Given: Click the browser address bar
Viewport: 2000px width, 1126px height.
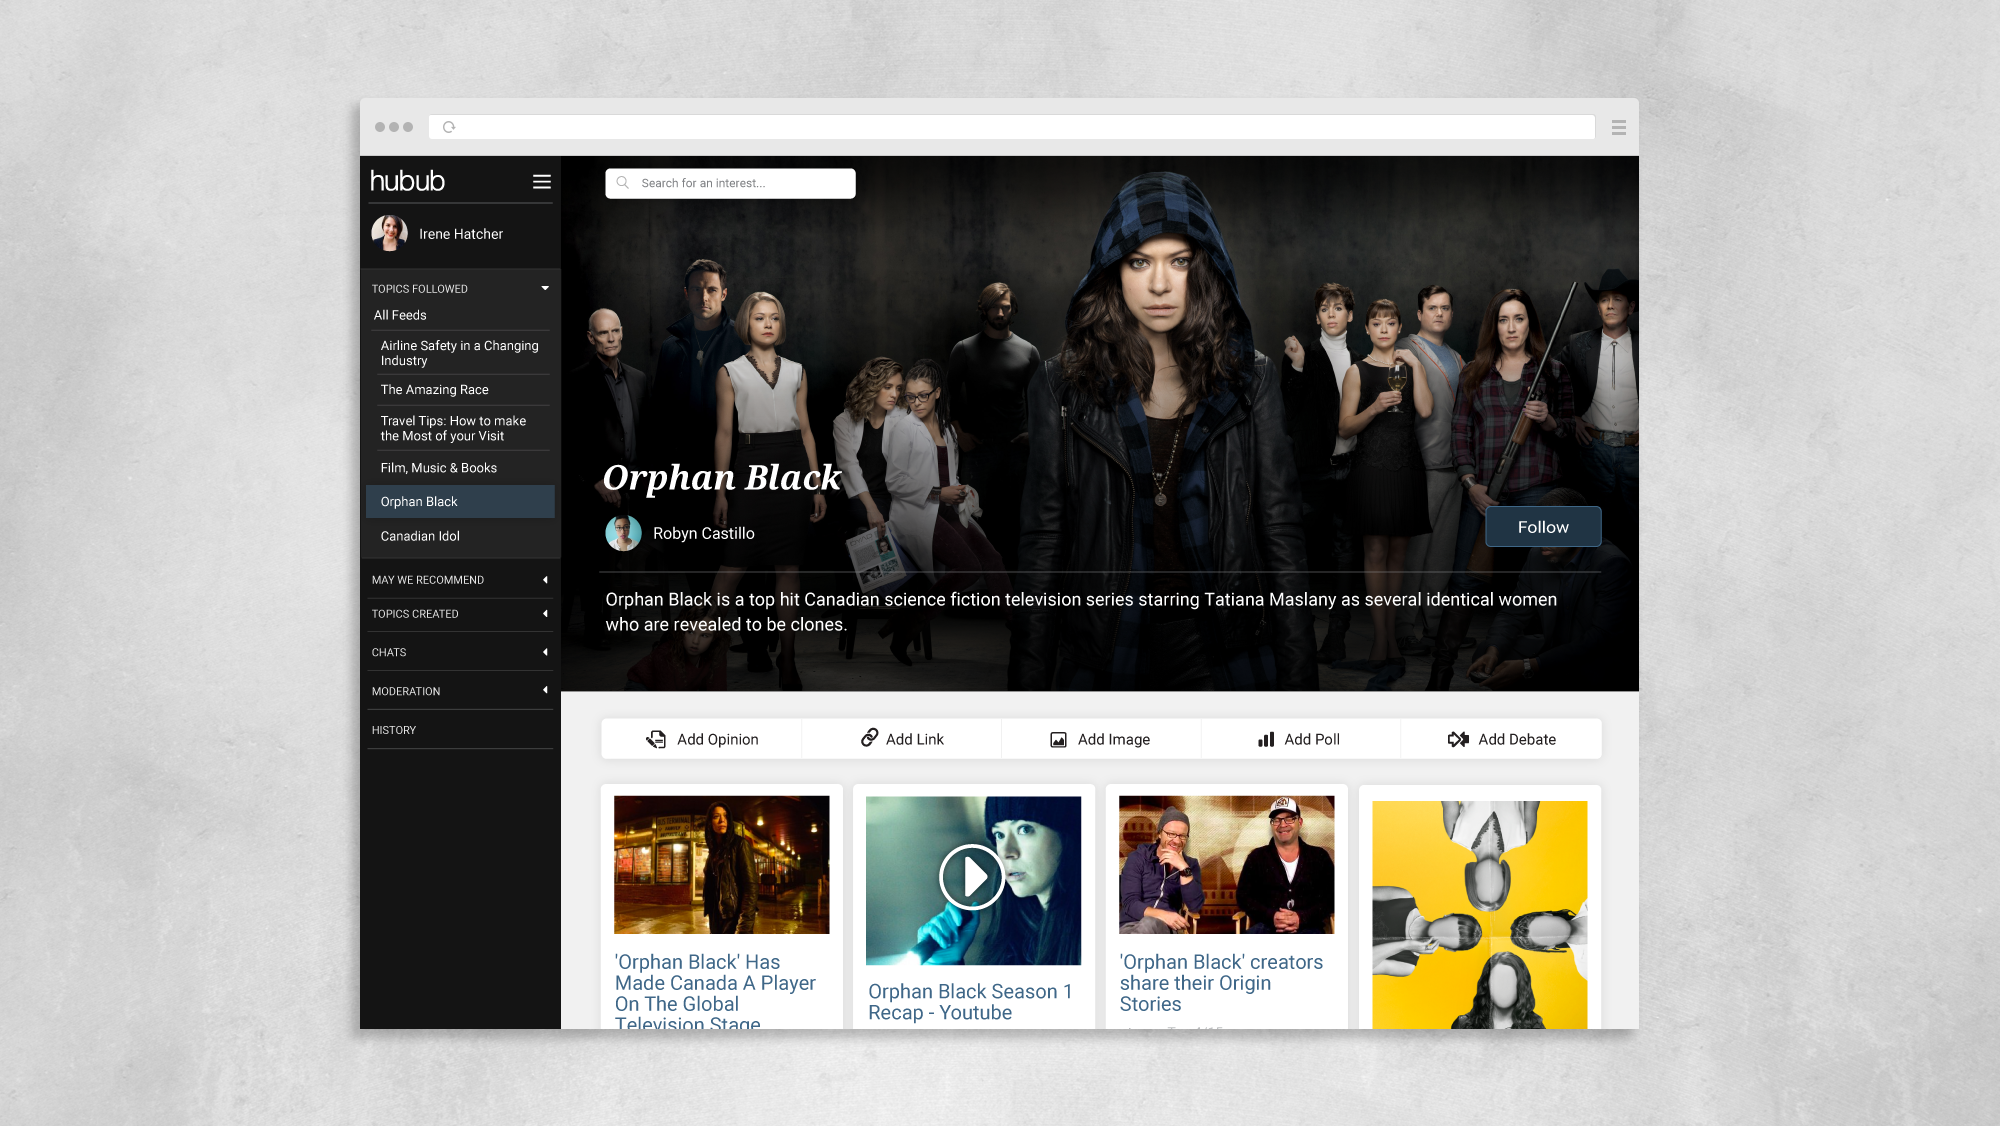Looking at the screenshot, I should click(x=1011, y=127).
